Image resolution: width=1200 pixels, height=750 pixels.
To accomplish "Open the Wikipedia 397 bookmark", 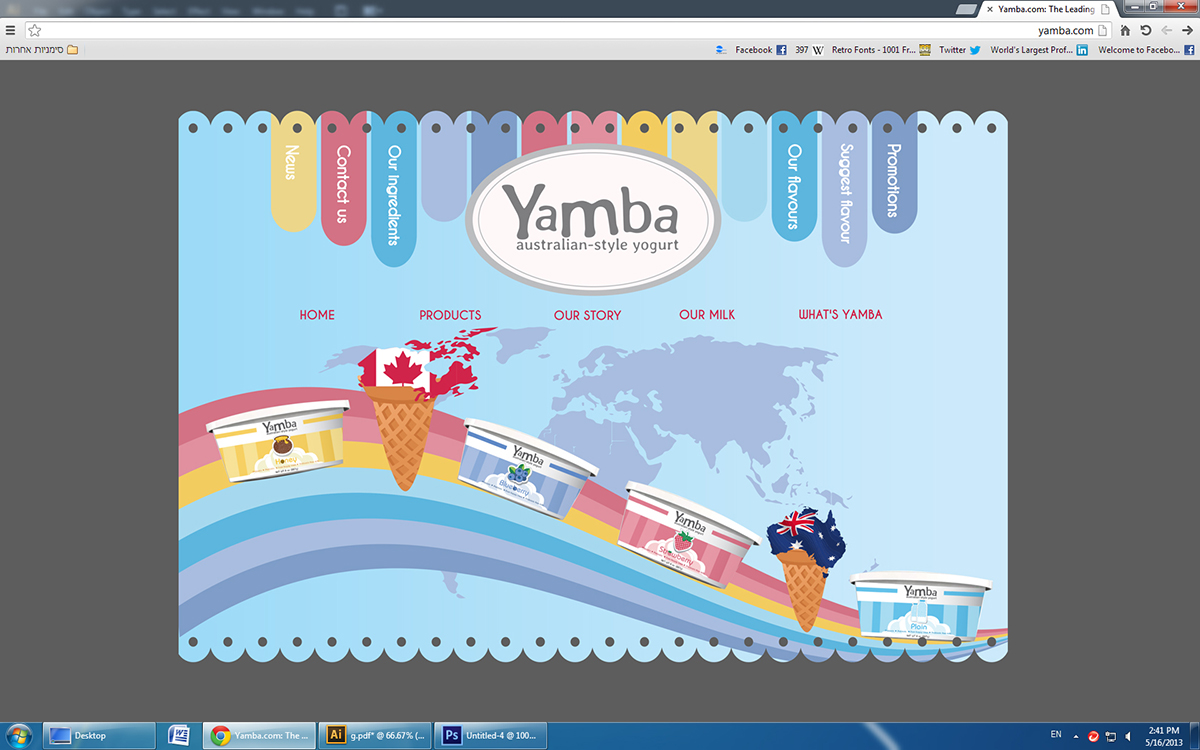I will point(809,49).
